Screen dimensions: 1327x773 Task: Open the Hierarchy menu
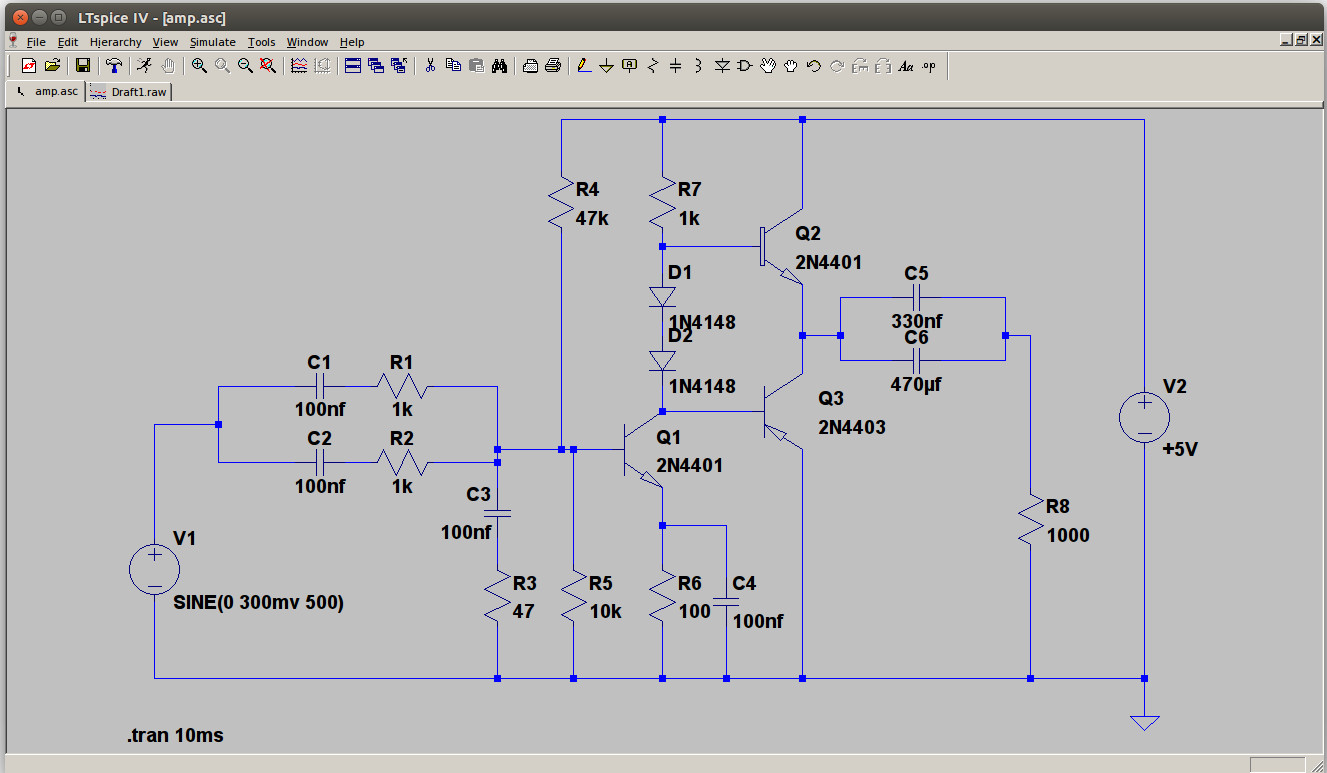115,42
